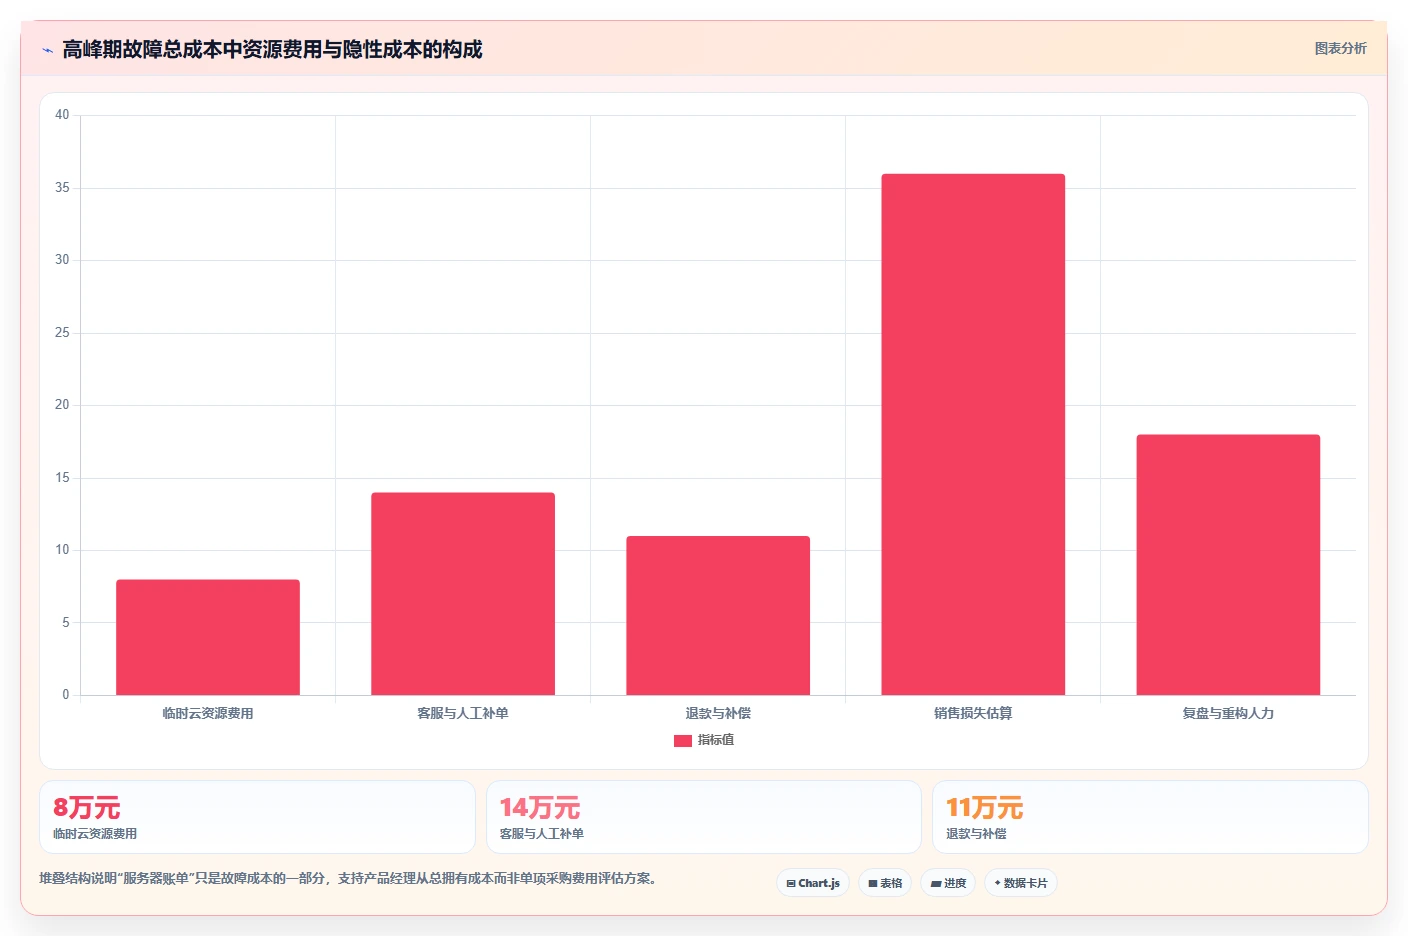The image size is (1408, 936).
Task: Click the 表格 tag chip
Action: click(x=885, y=883)
